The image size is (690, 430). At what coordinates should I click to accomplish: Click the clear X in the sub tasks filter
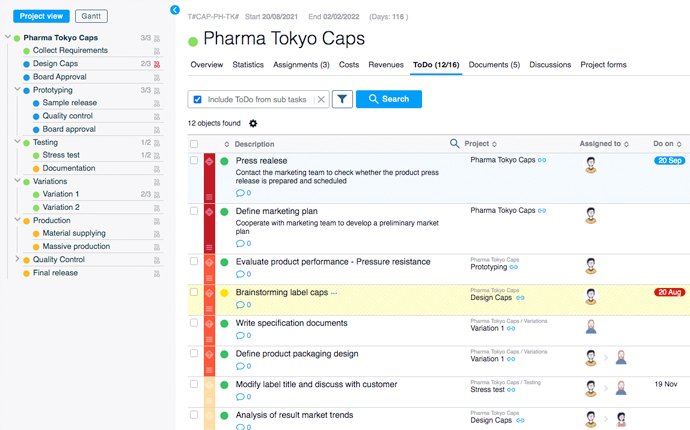321,100
